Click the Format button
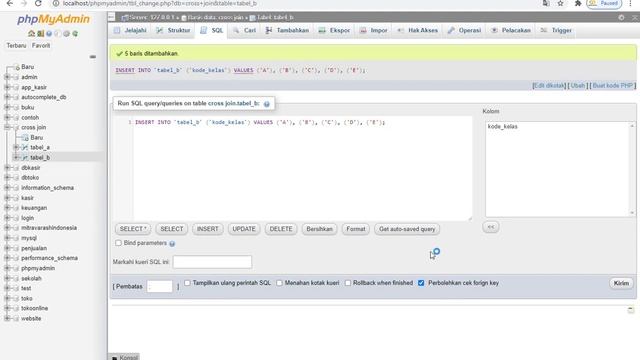The width and height of the screenshot is (640, 360). [x=356, y=229]
